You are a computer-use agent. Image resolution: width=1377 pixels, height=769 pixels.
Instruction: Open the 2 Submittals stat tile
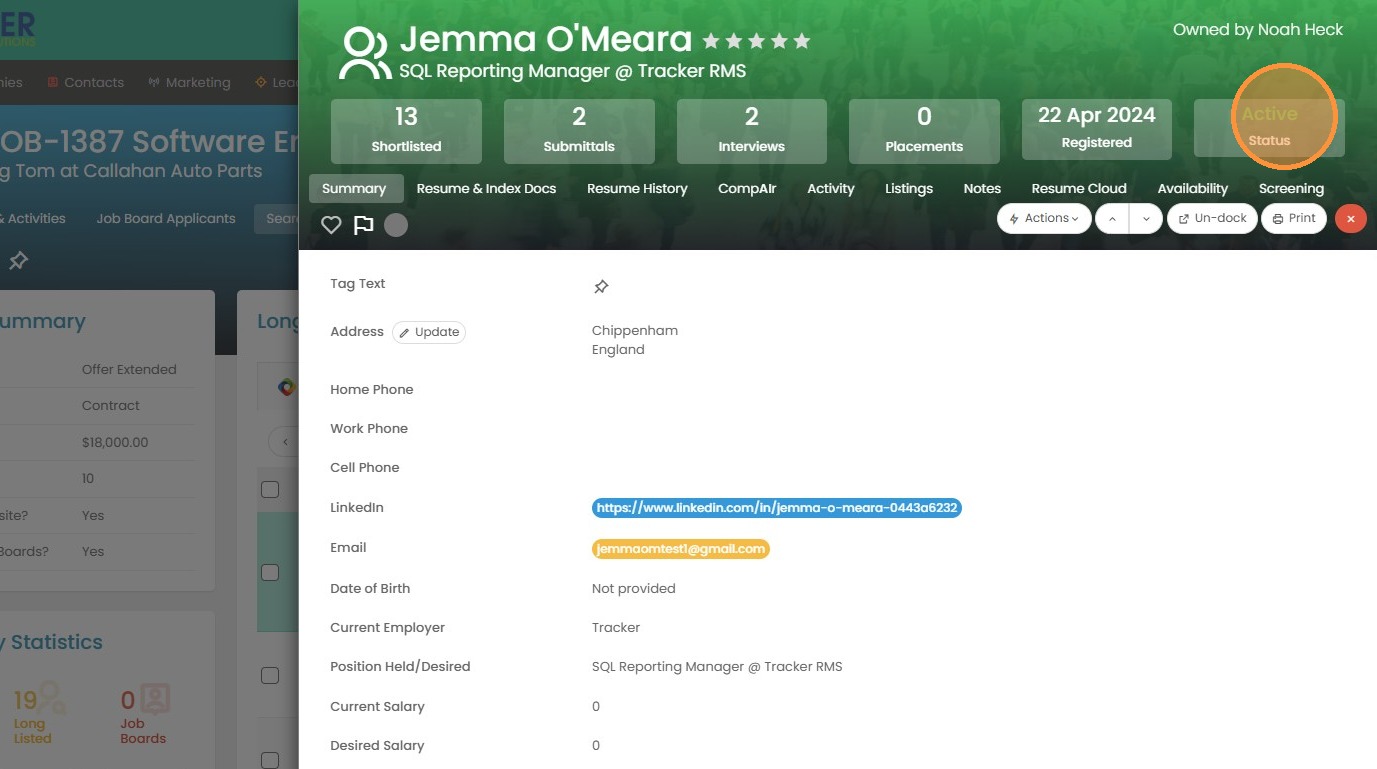coord(579,131)
